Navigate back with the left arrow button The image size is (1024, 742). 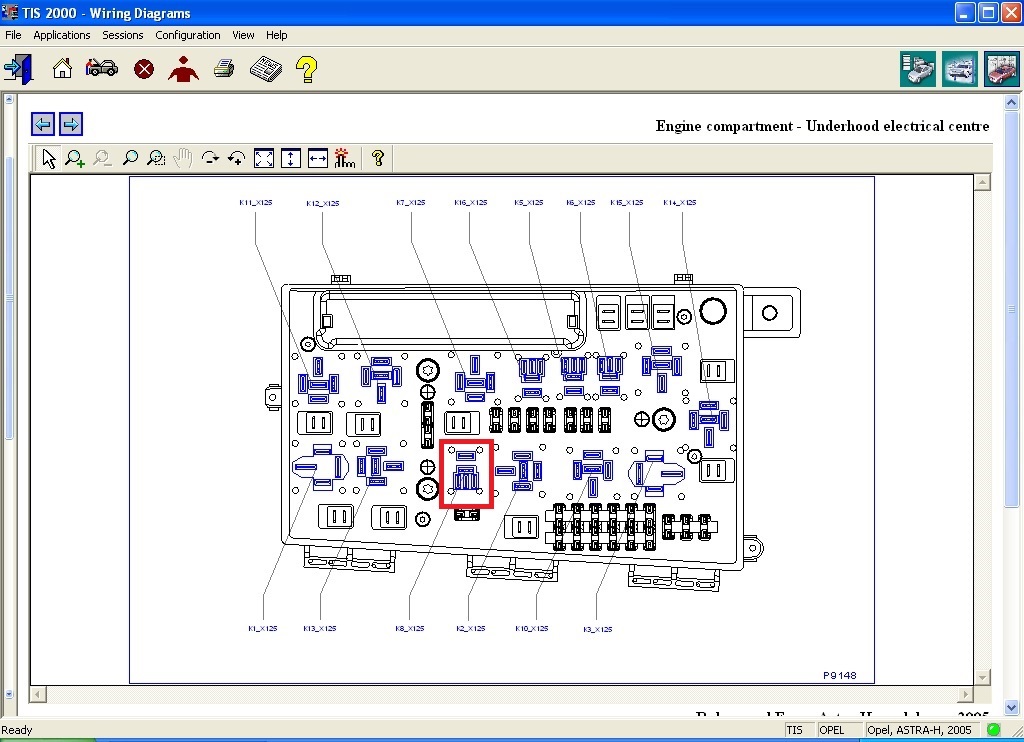(43, 124)
